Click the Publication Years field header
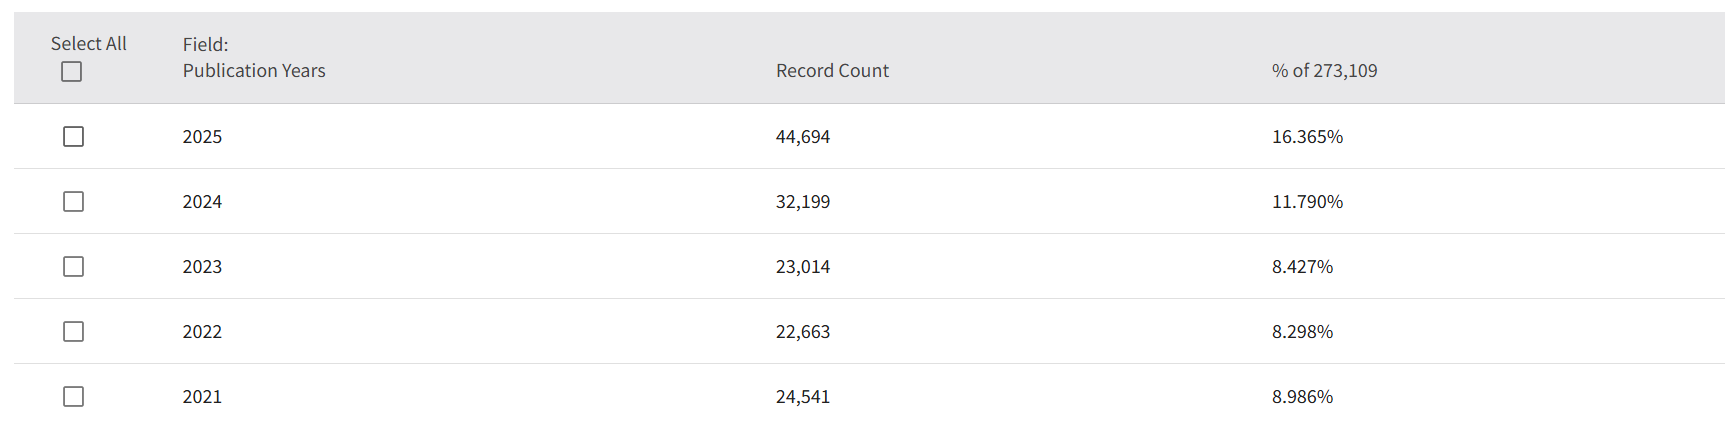 tap(254, 71)
